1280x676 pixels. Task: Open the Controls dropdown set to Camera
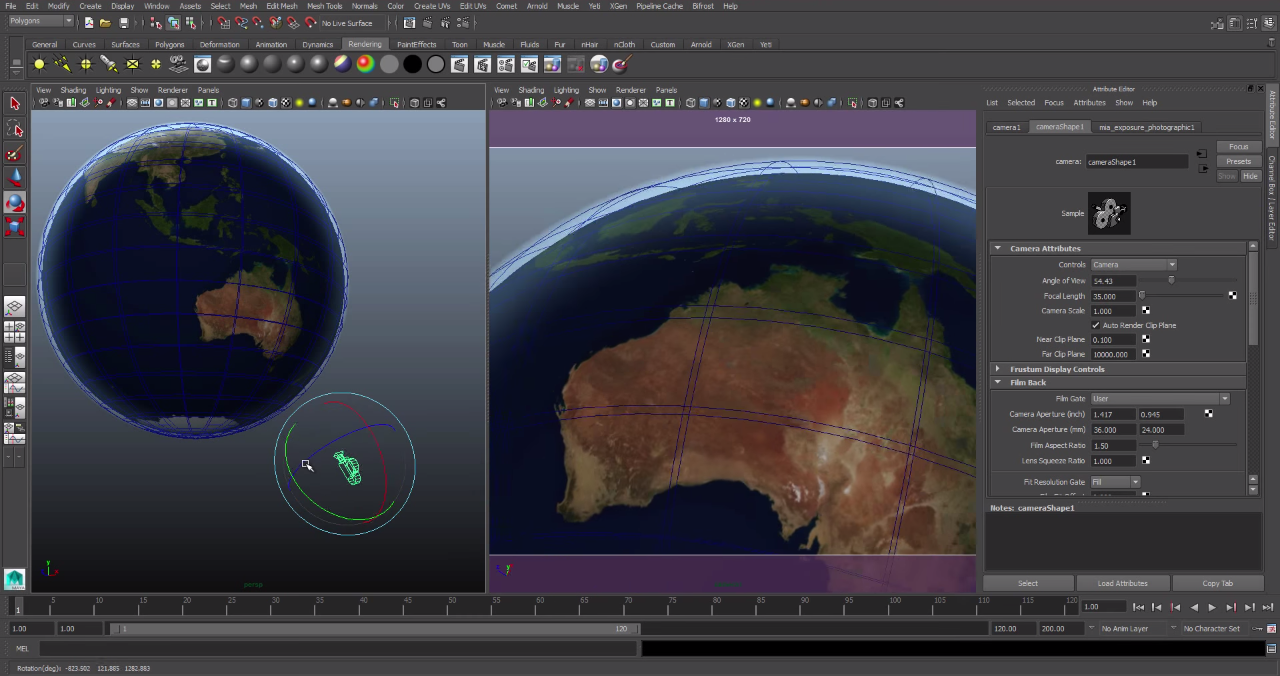[1133, 265]
